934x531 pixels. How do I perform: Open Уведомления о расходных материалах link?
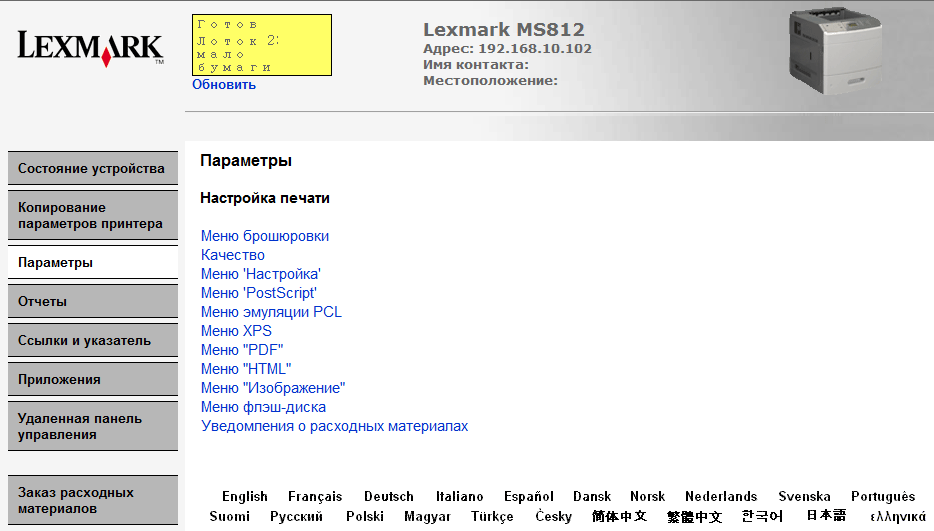click(334, 426)
